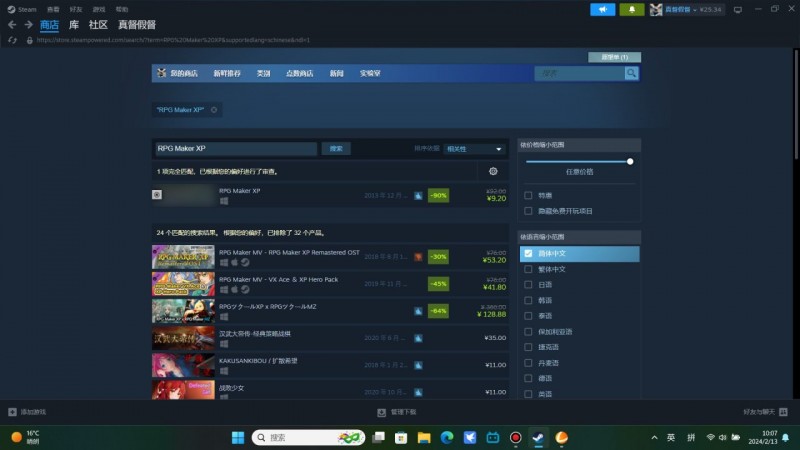This screenshot has width=800, height=450.
Task: Go forward with the right arrow
Action: click(29, 24)
